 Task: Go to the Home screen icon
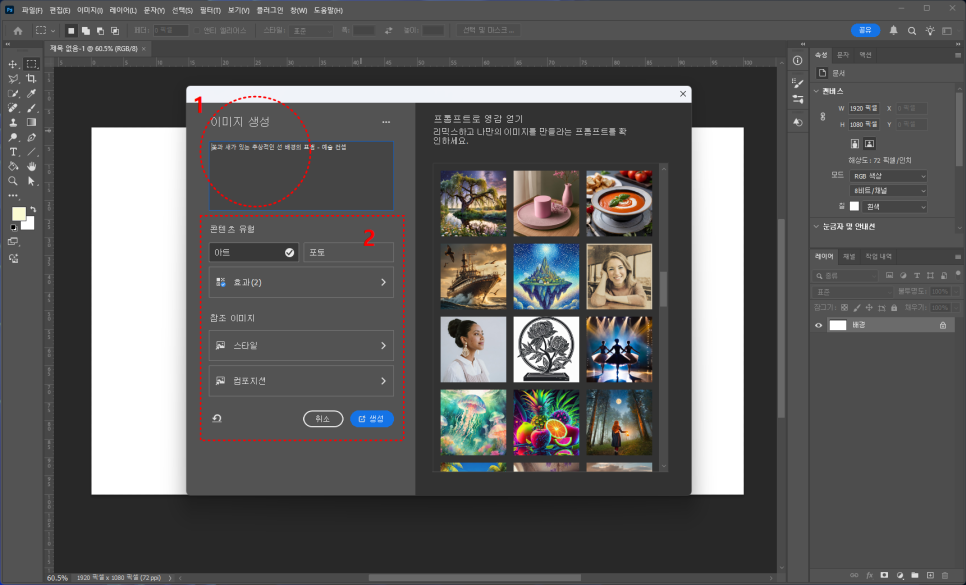coord(18,30)
